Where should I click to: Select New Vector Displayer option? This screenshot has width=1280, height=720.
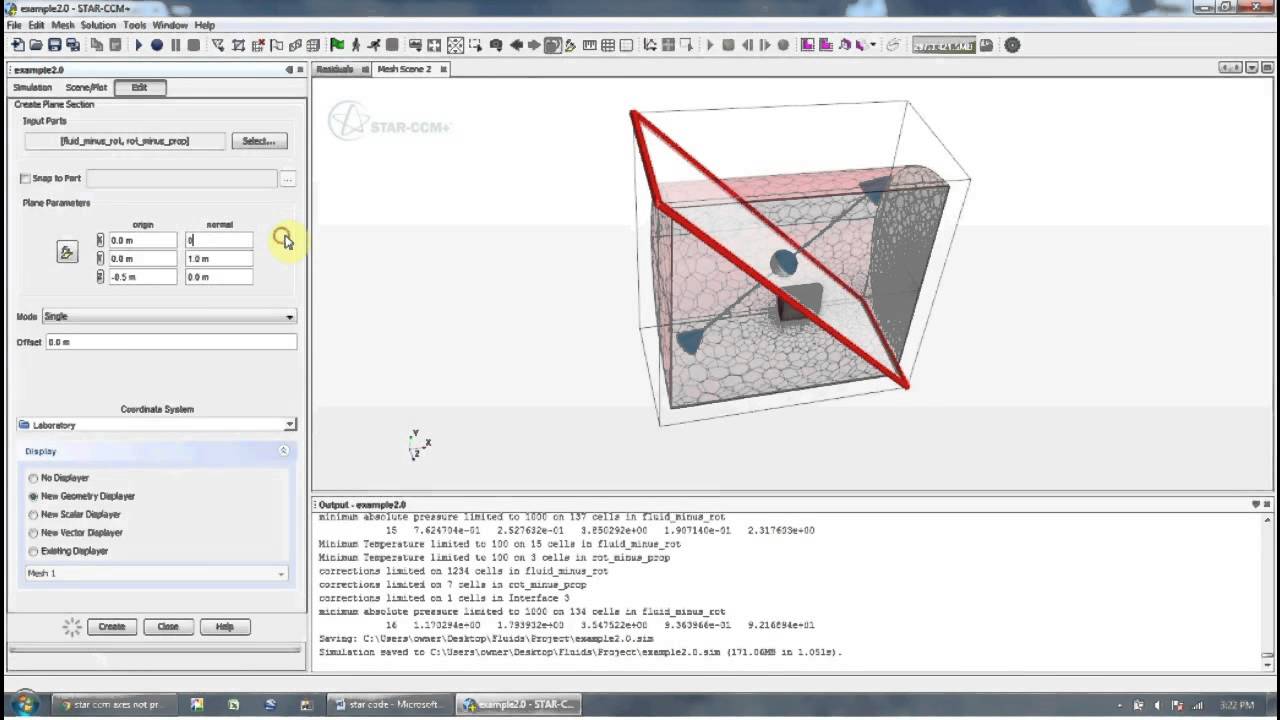click(33, 533)
